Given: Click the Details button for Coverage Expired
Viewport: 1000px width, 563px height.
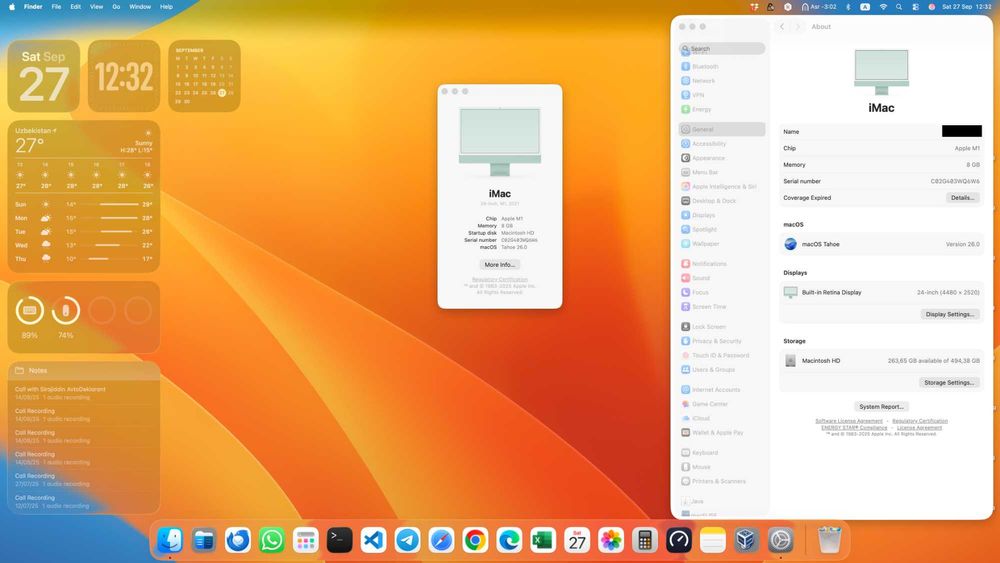Looking at the screenshot, I should [962, 198].
